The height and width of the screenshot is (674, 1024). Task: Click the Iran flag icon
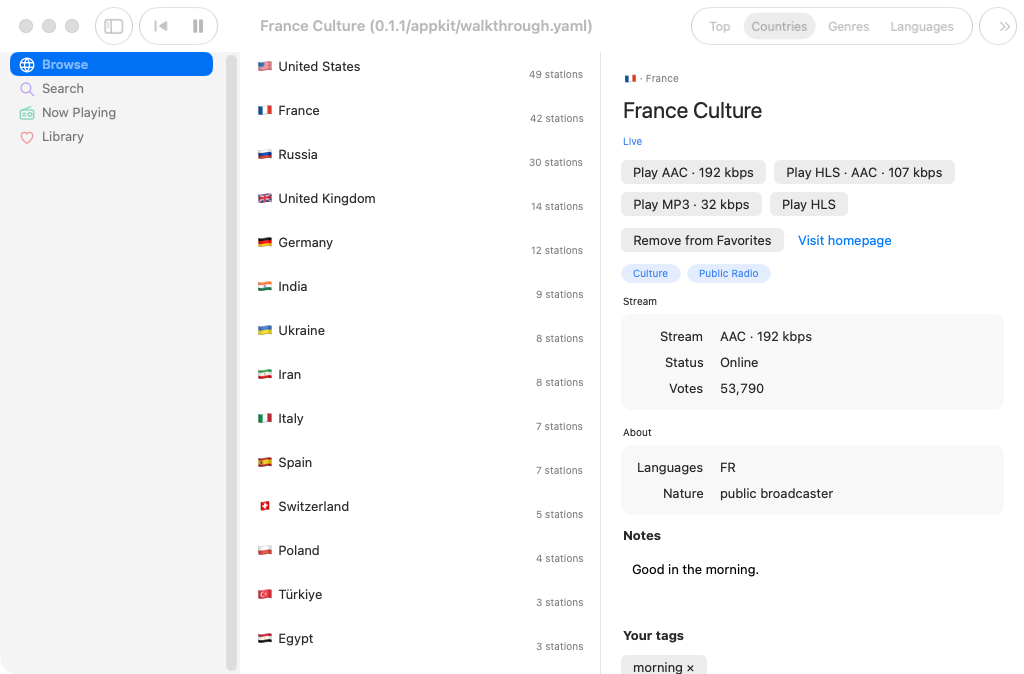point(264,374)
